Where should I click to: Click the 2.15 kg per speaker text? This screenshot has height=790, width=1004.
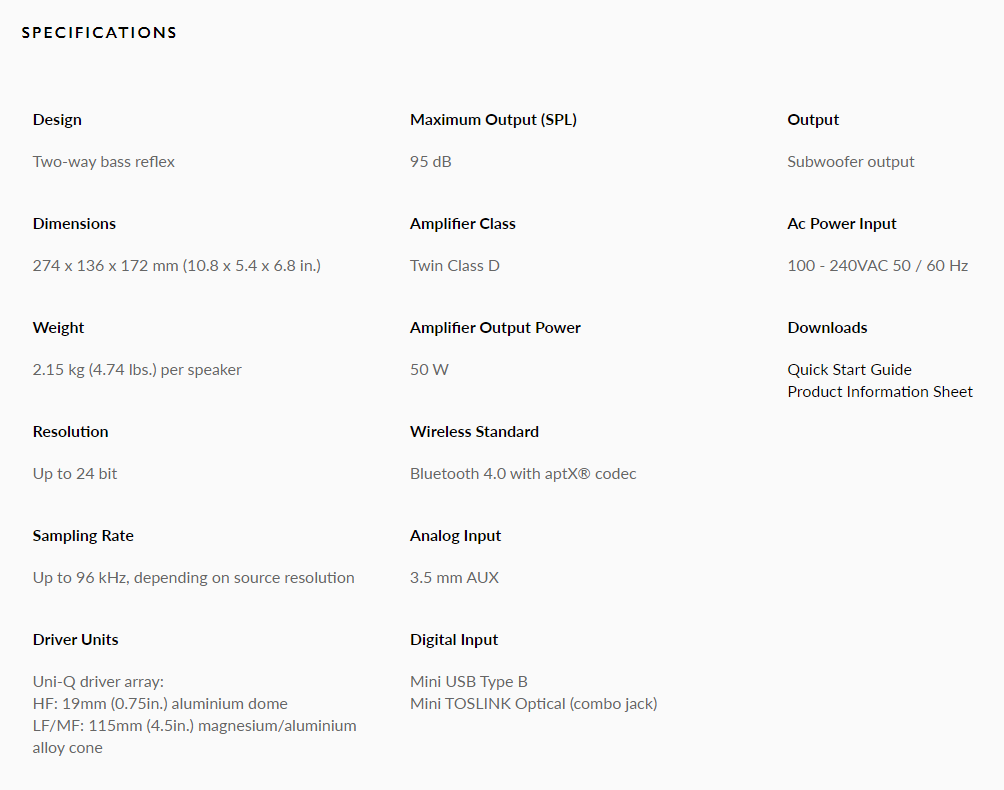click(x=137, y=370)
